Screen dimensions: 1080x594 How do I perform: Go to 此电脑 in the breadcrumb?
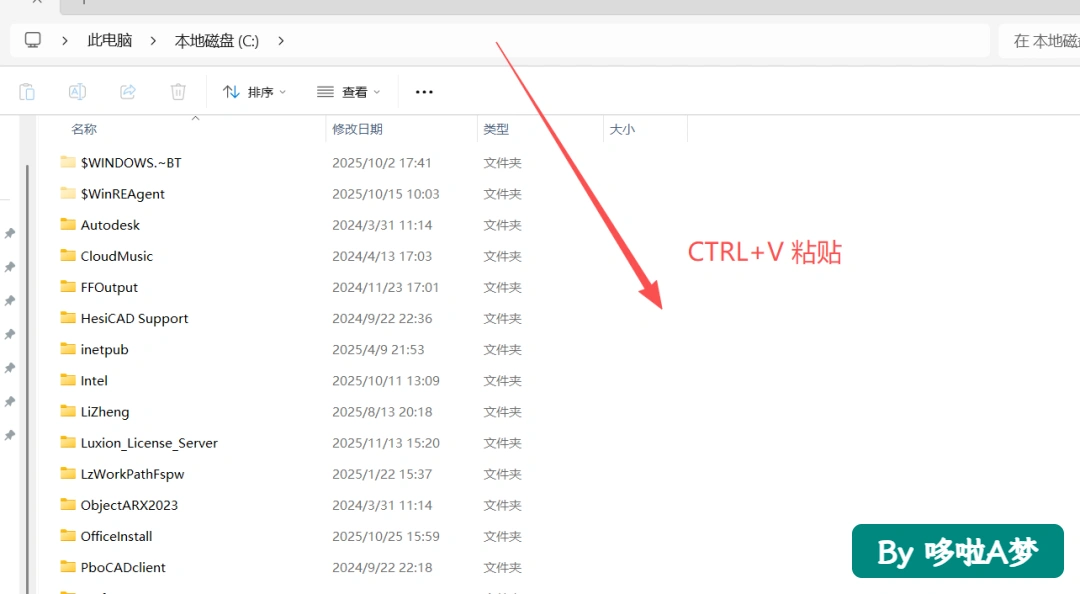(110, 41)
